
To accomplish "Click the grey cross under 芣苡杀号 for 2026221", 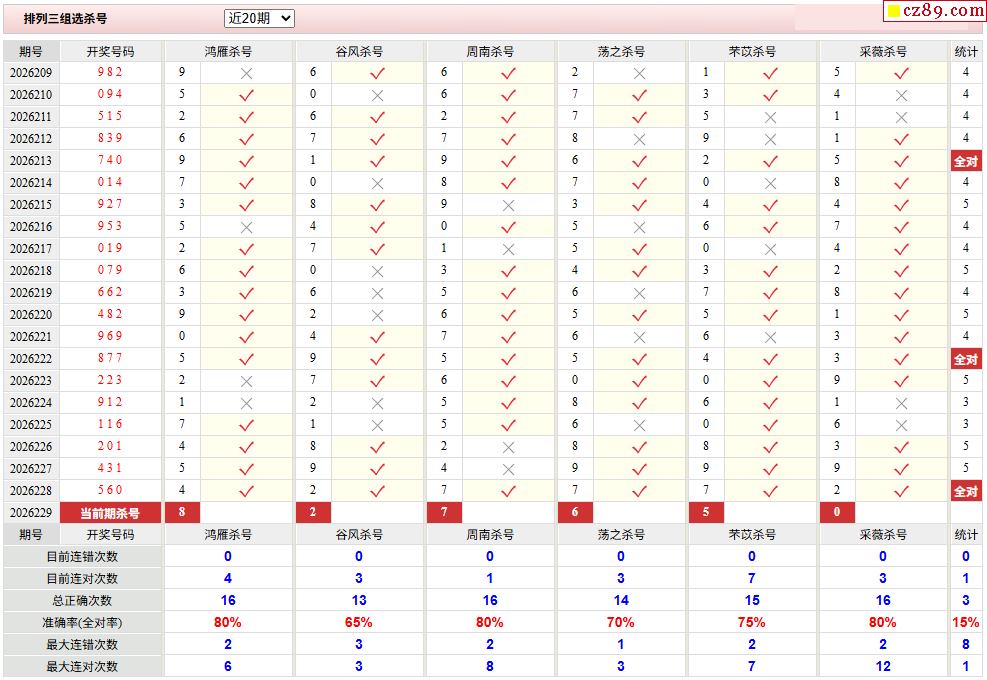I will coord(770,337).
